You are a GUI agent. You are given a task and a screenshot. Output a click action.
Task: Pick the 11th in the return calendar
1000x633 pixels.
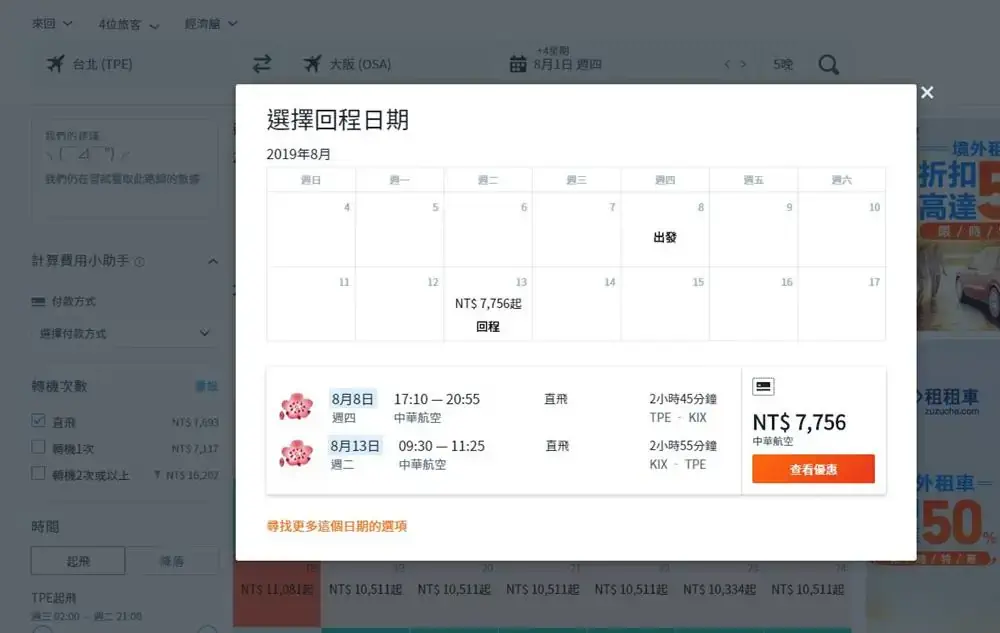311,304
